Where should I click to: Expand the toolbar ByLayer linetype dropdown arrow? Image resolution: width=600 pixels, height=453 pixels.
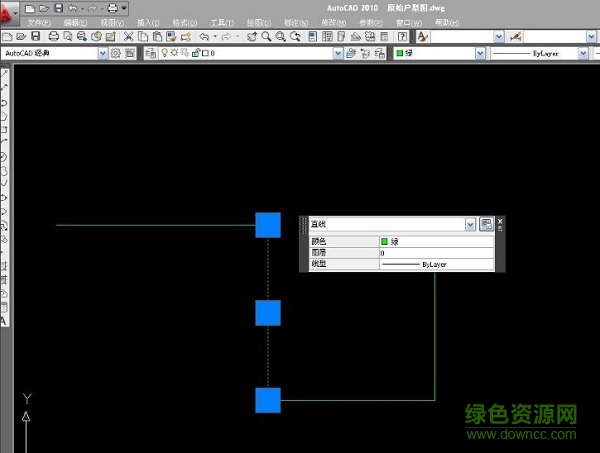(583, 53)
